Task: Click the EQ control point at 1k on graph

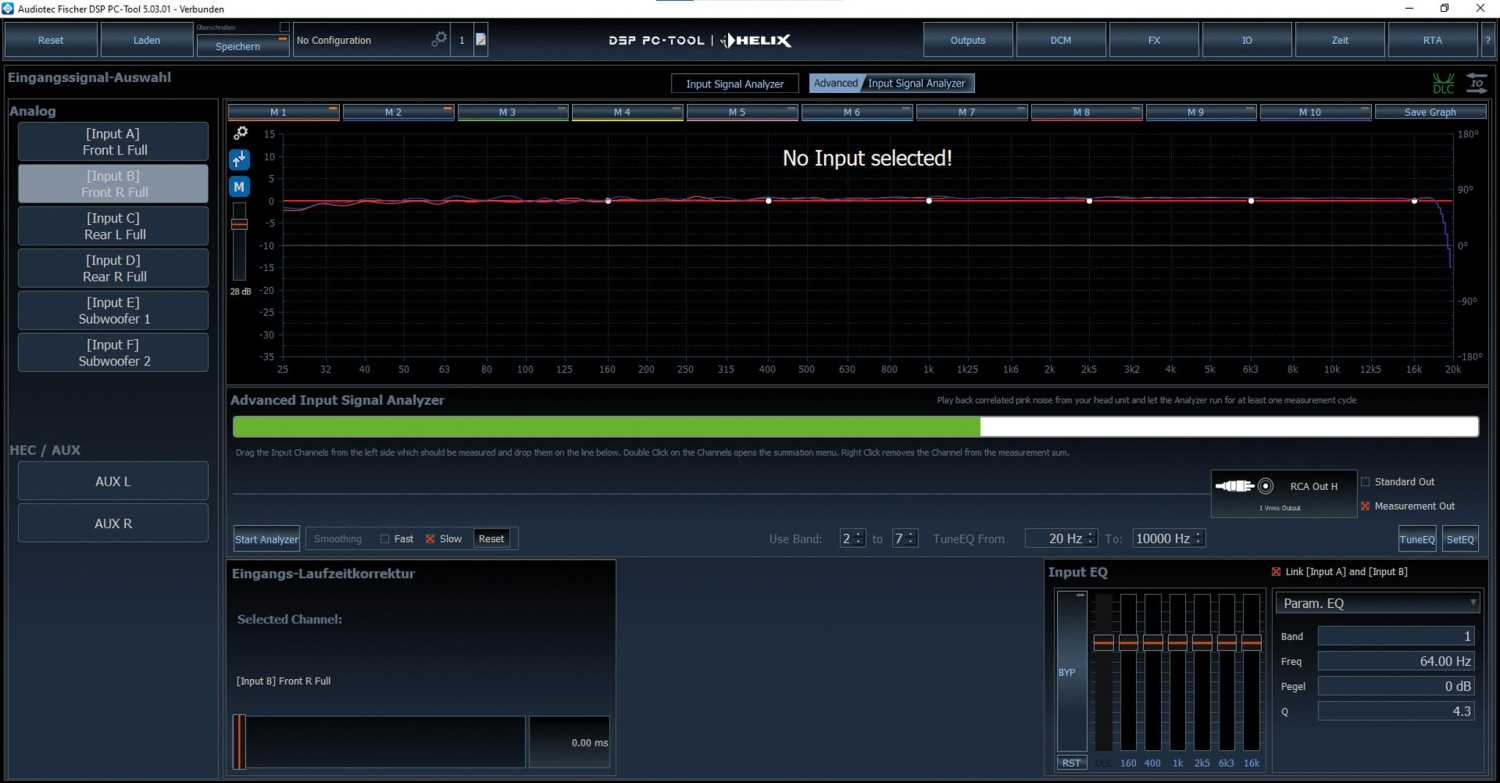Action: click(929, 201)
